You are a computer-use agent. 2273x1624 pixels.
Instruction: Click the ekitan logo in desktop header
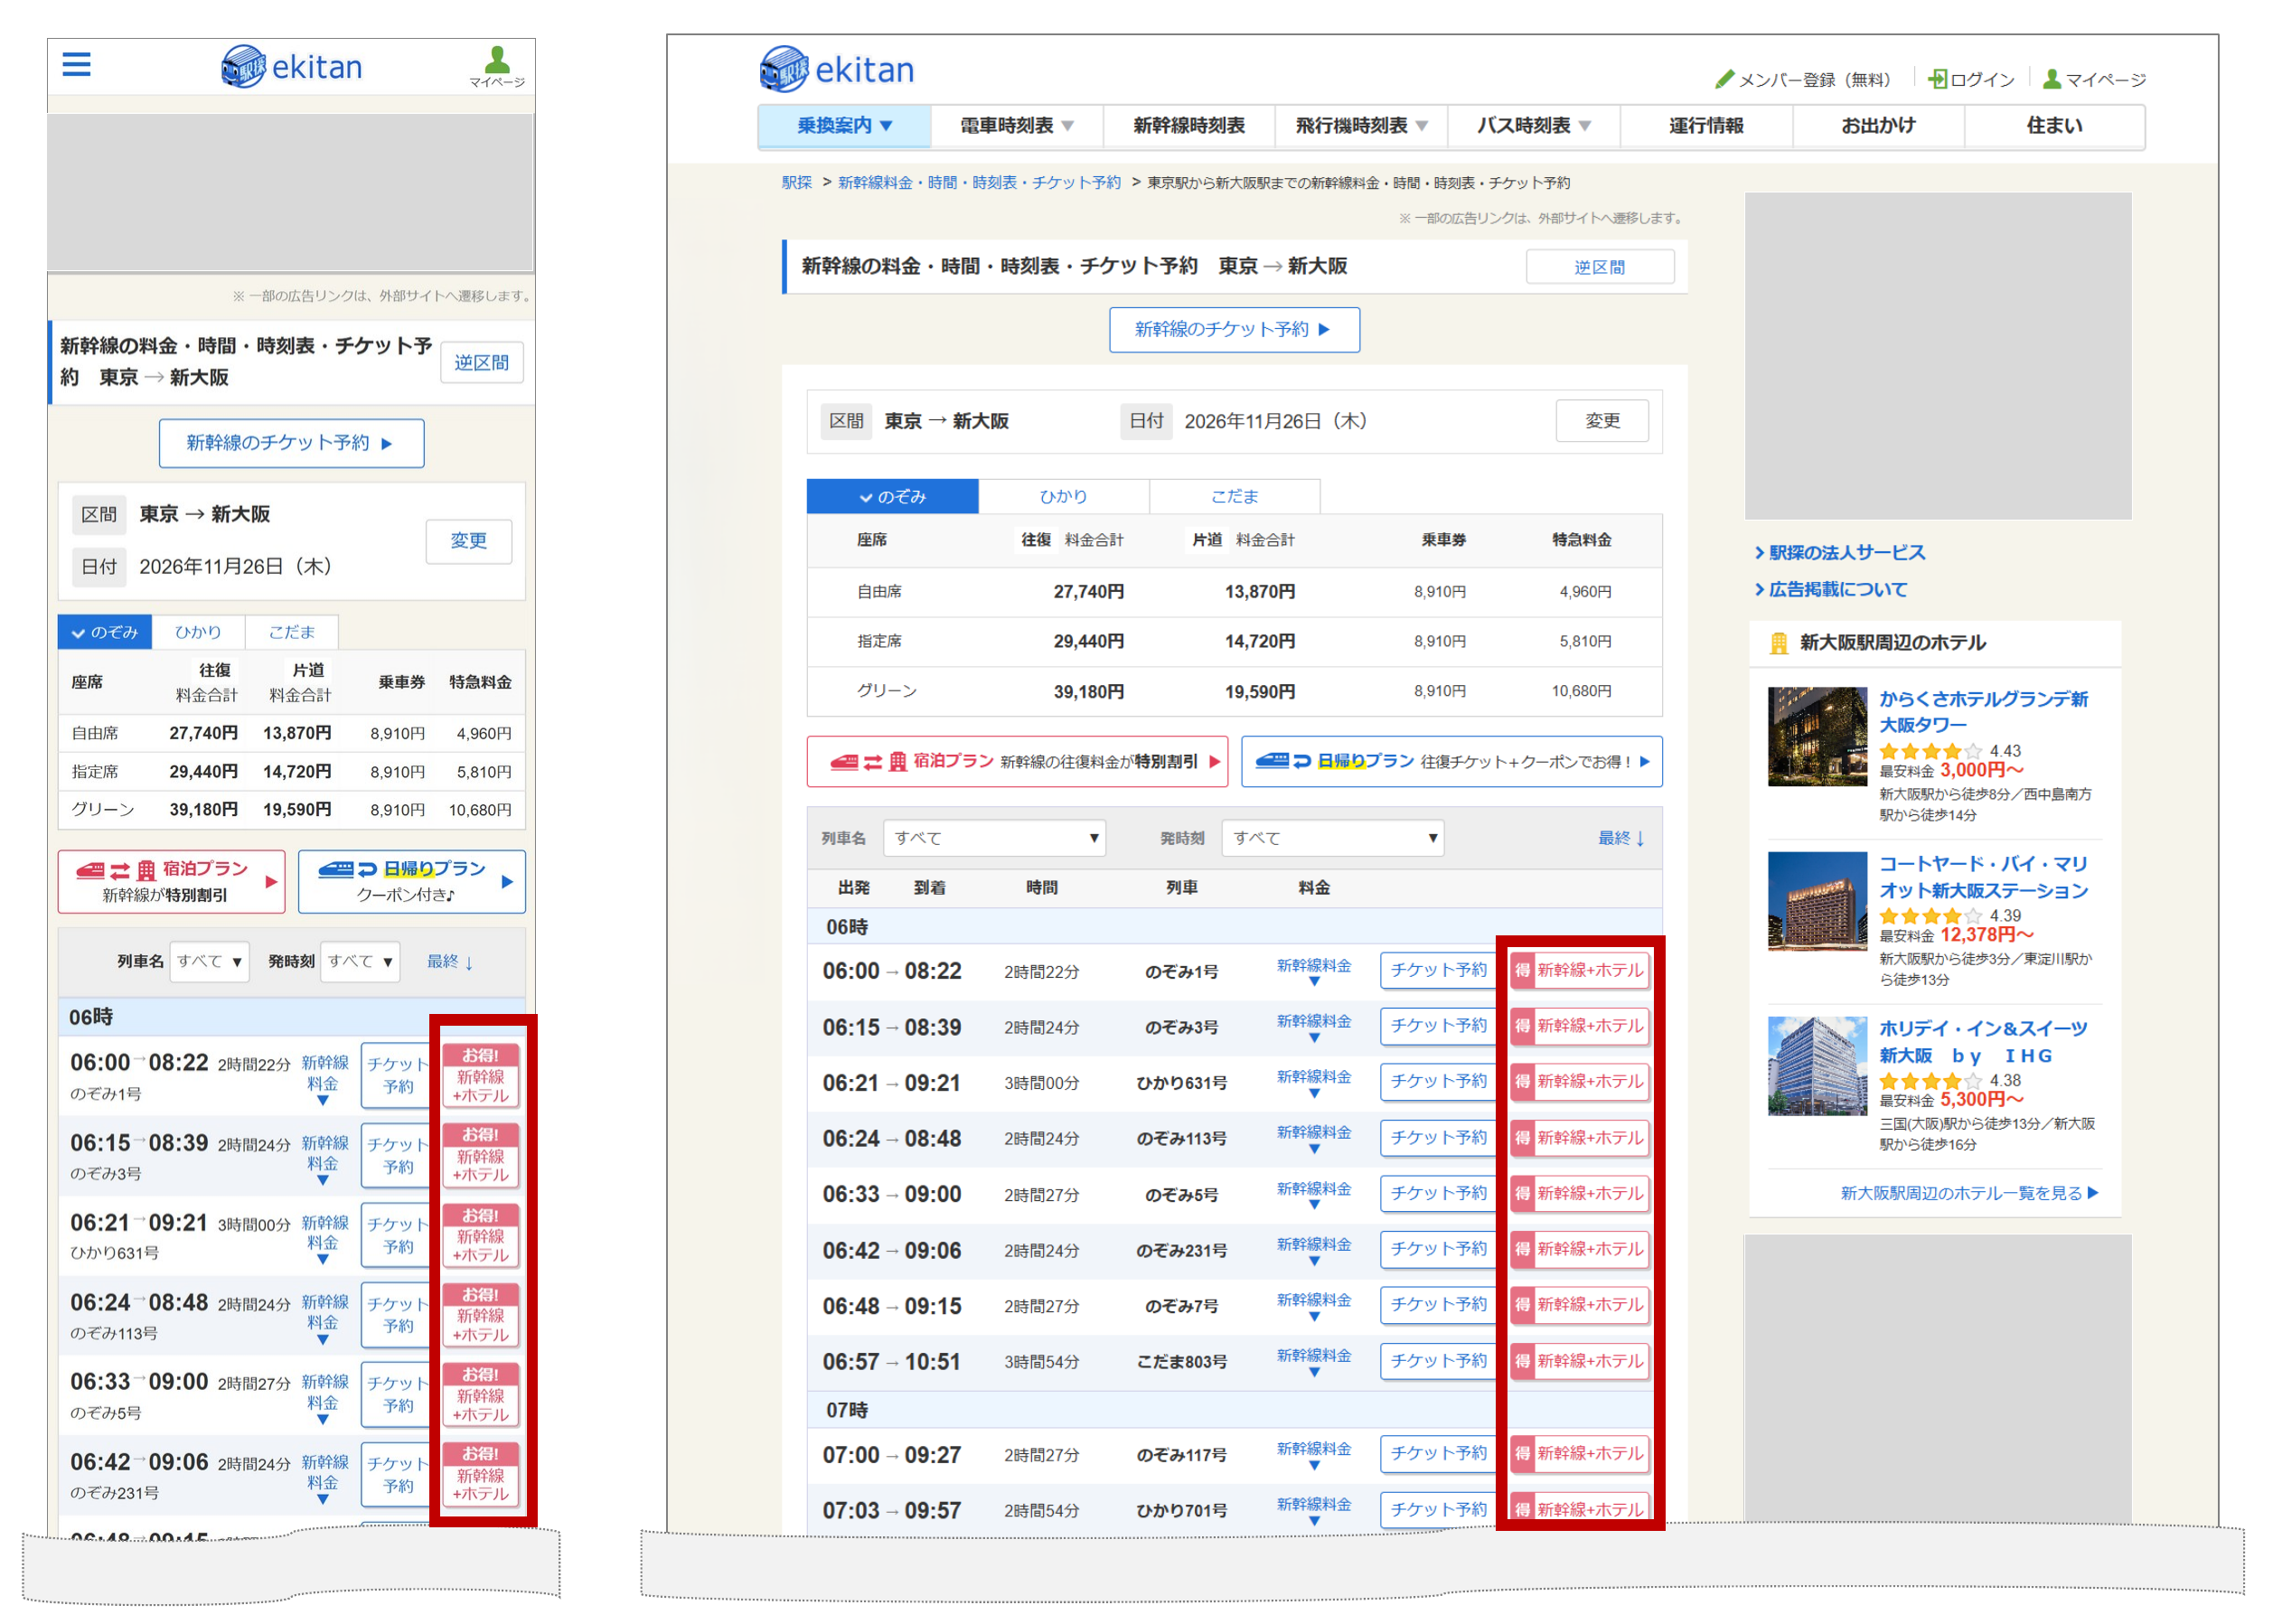click(x=836, y=69)
